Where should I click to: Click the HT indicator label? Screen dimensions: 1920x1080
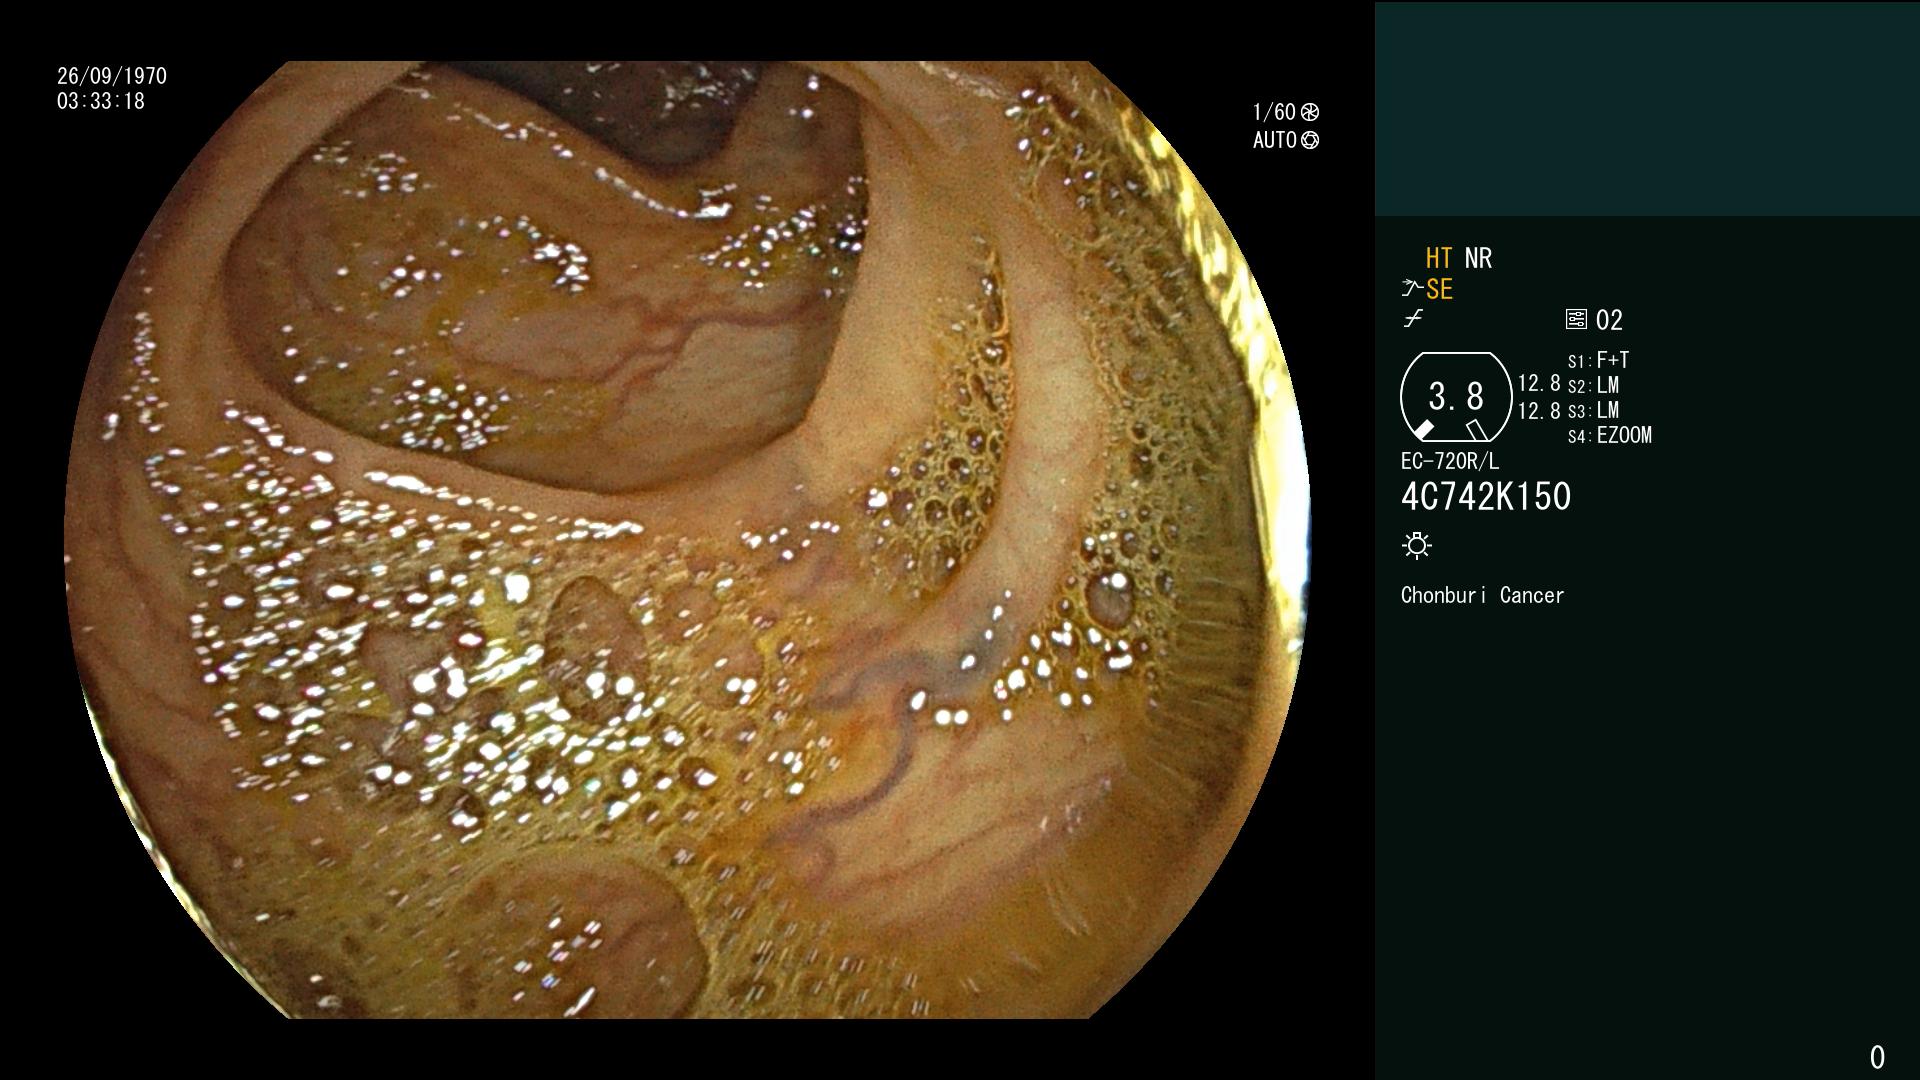coord(1439,258)
